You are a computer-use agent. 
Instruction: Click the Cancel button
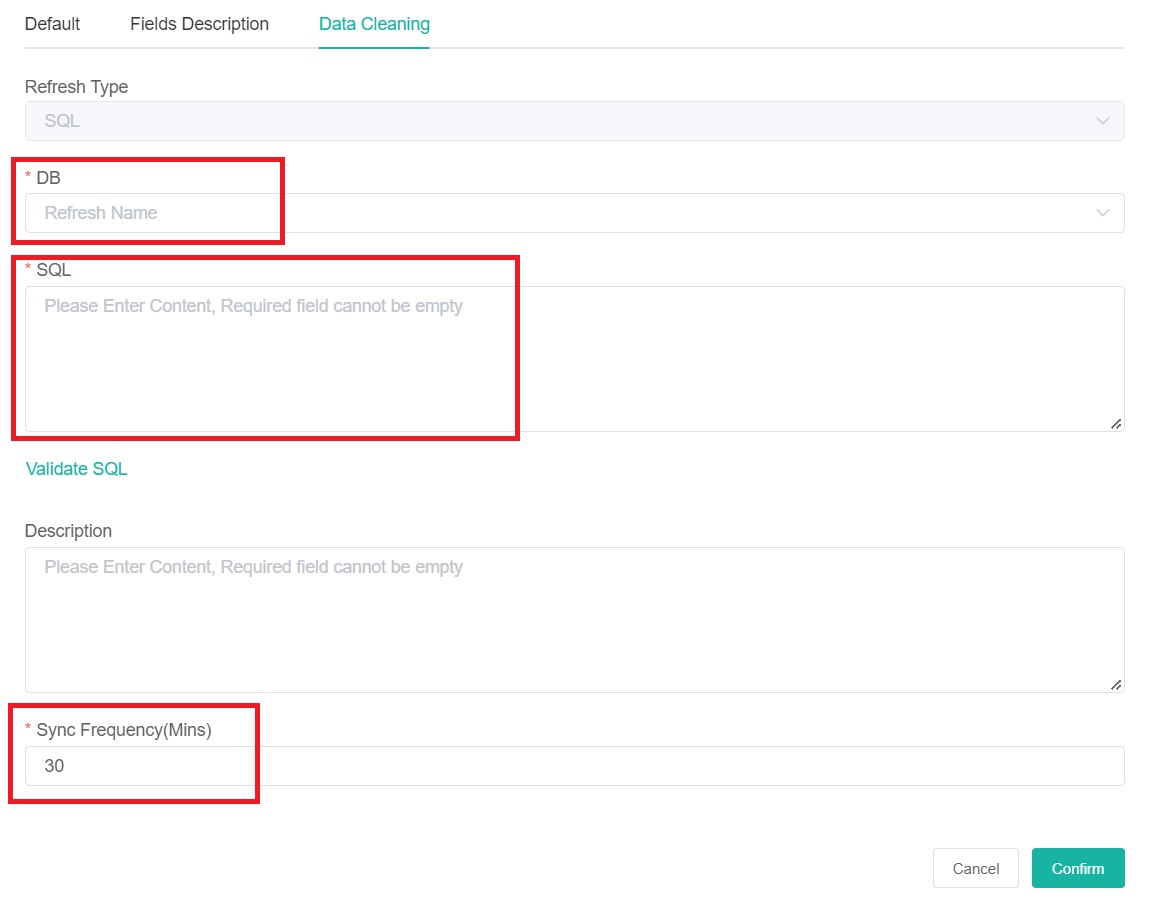975,868
